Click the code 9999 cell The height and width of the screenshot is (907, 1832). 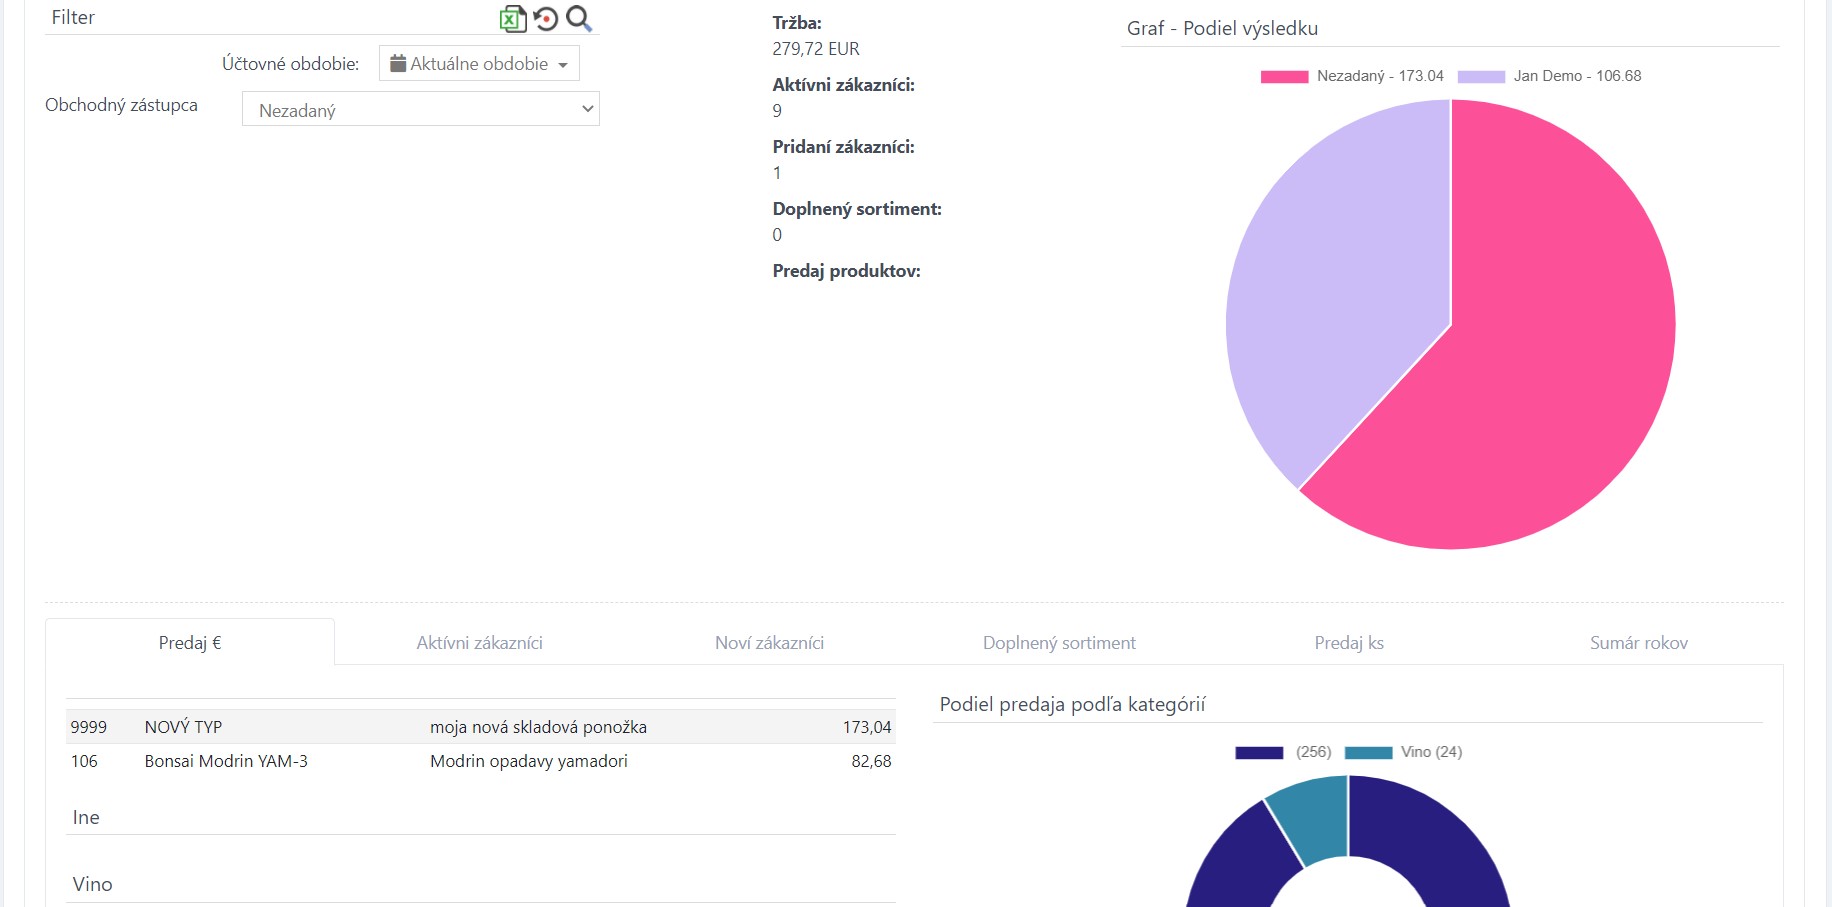[x=89, y=727]
